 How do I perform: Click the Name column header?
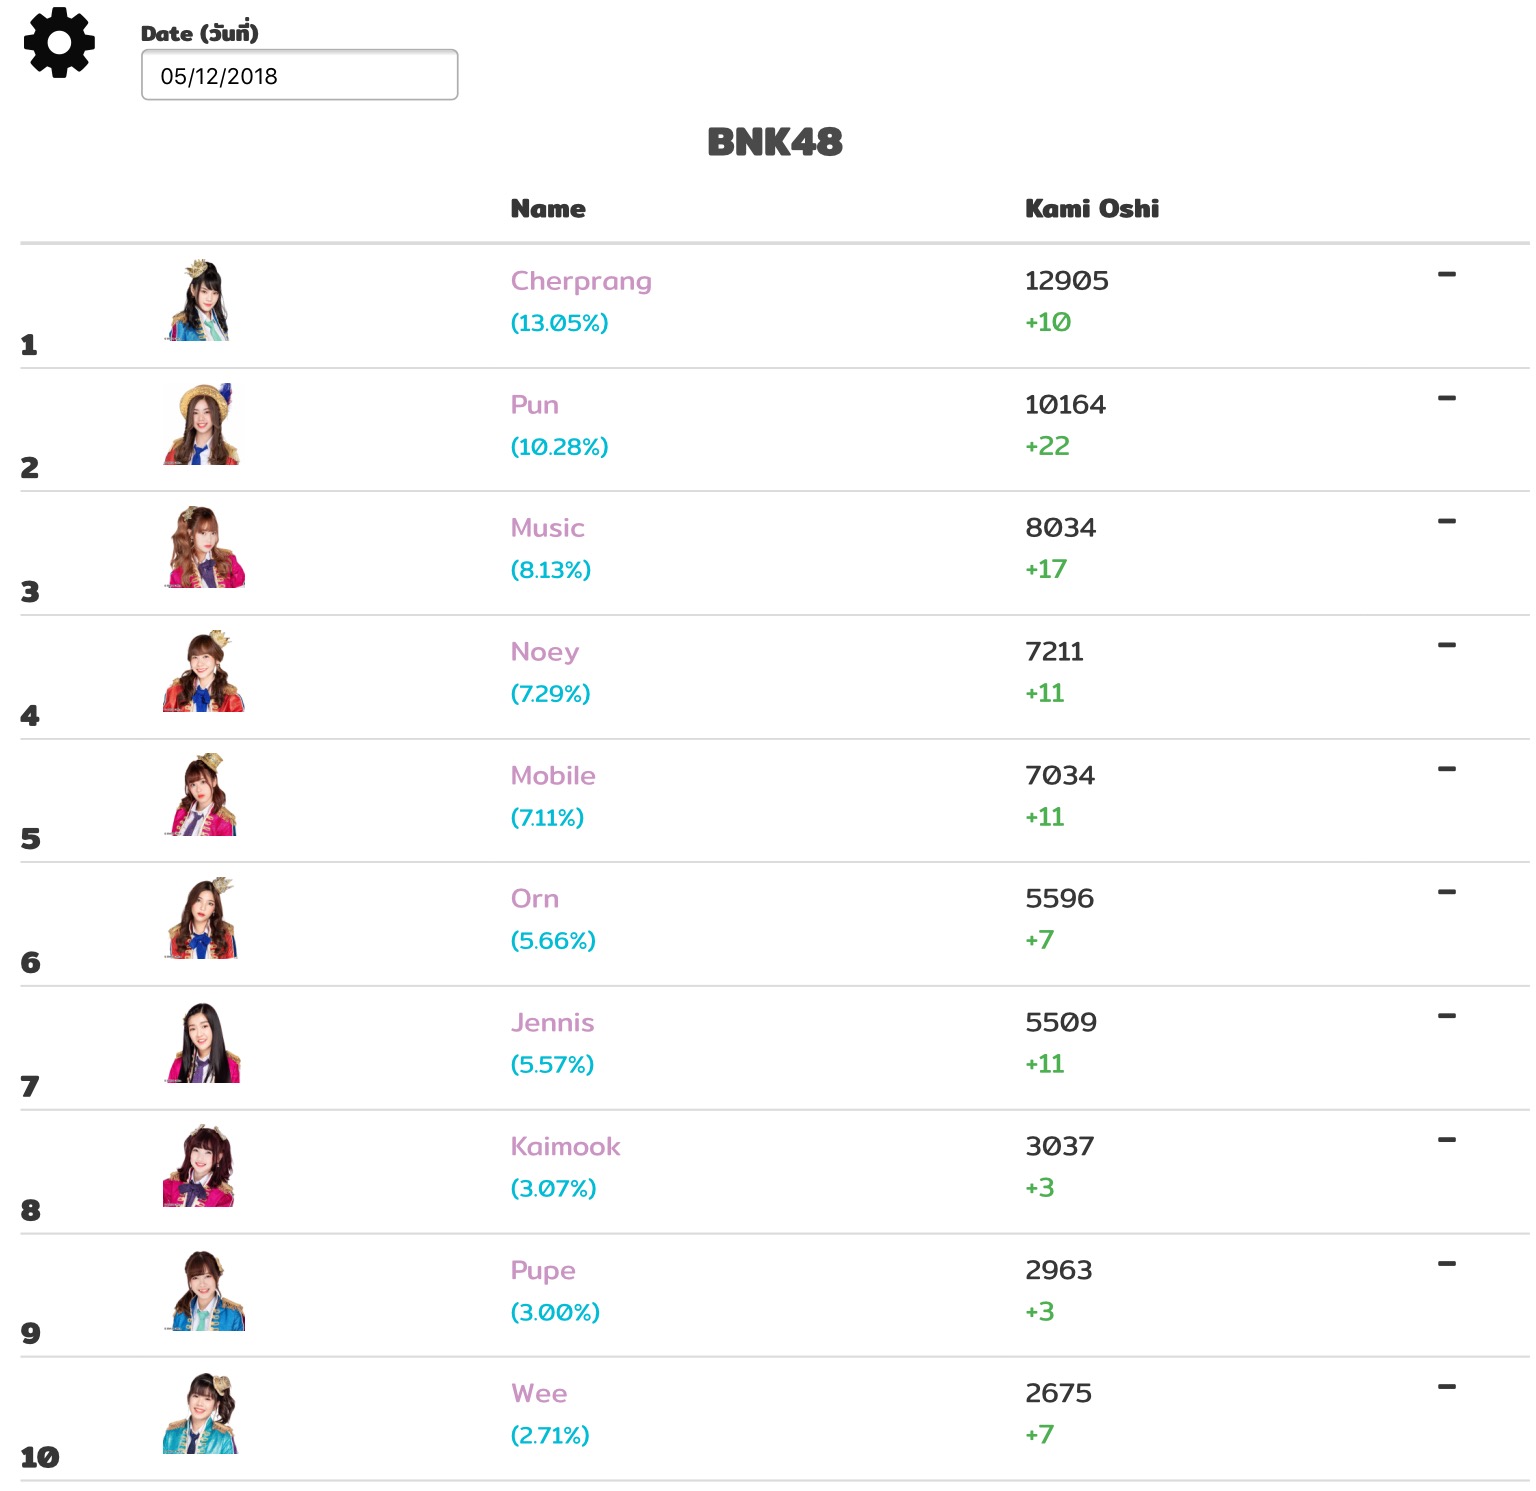point(548,208)
